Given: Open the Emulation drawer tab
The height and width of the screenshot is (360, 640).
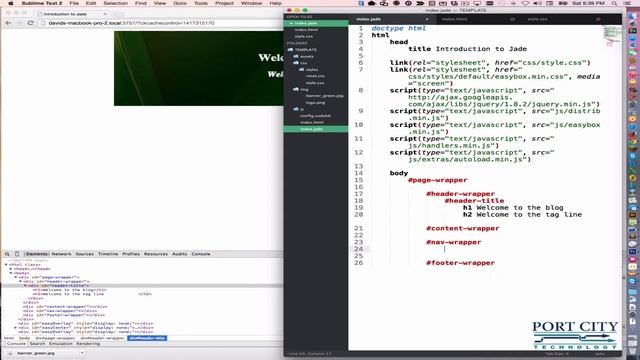Looking at the screenshot, I should click(60, 344).
